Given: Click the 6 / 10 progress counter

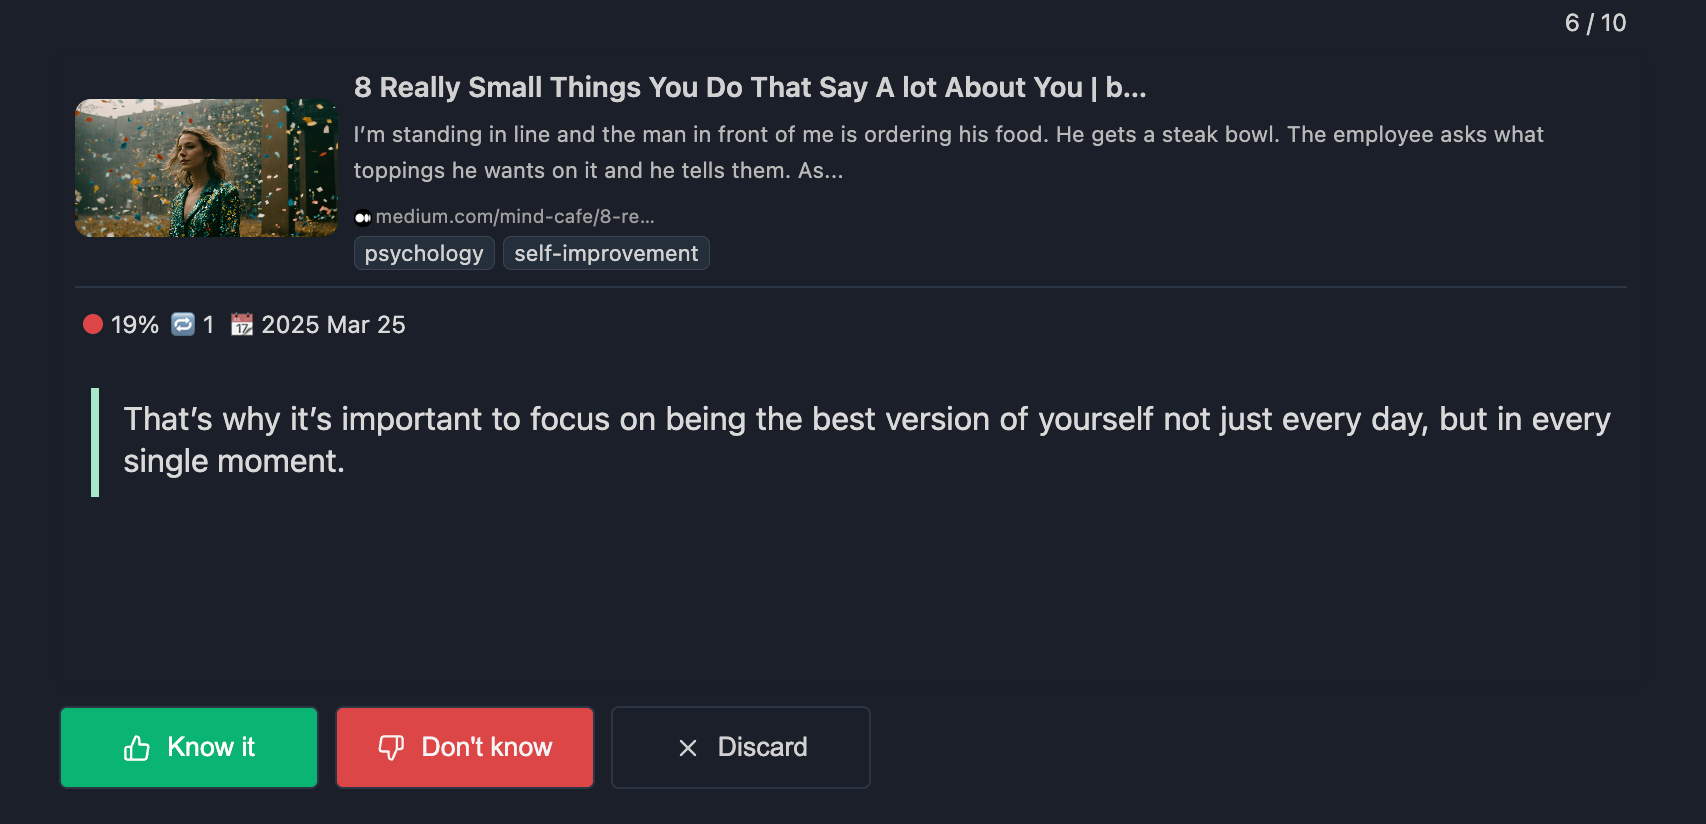Looking at the screenshot, I should click(x=1595, y=23).
